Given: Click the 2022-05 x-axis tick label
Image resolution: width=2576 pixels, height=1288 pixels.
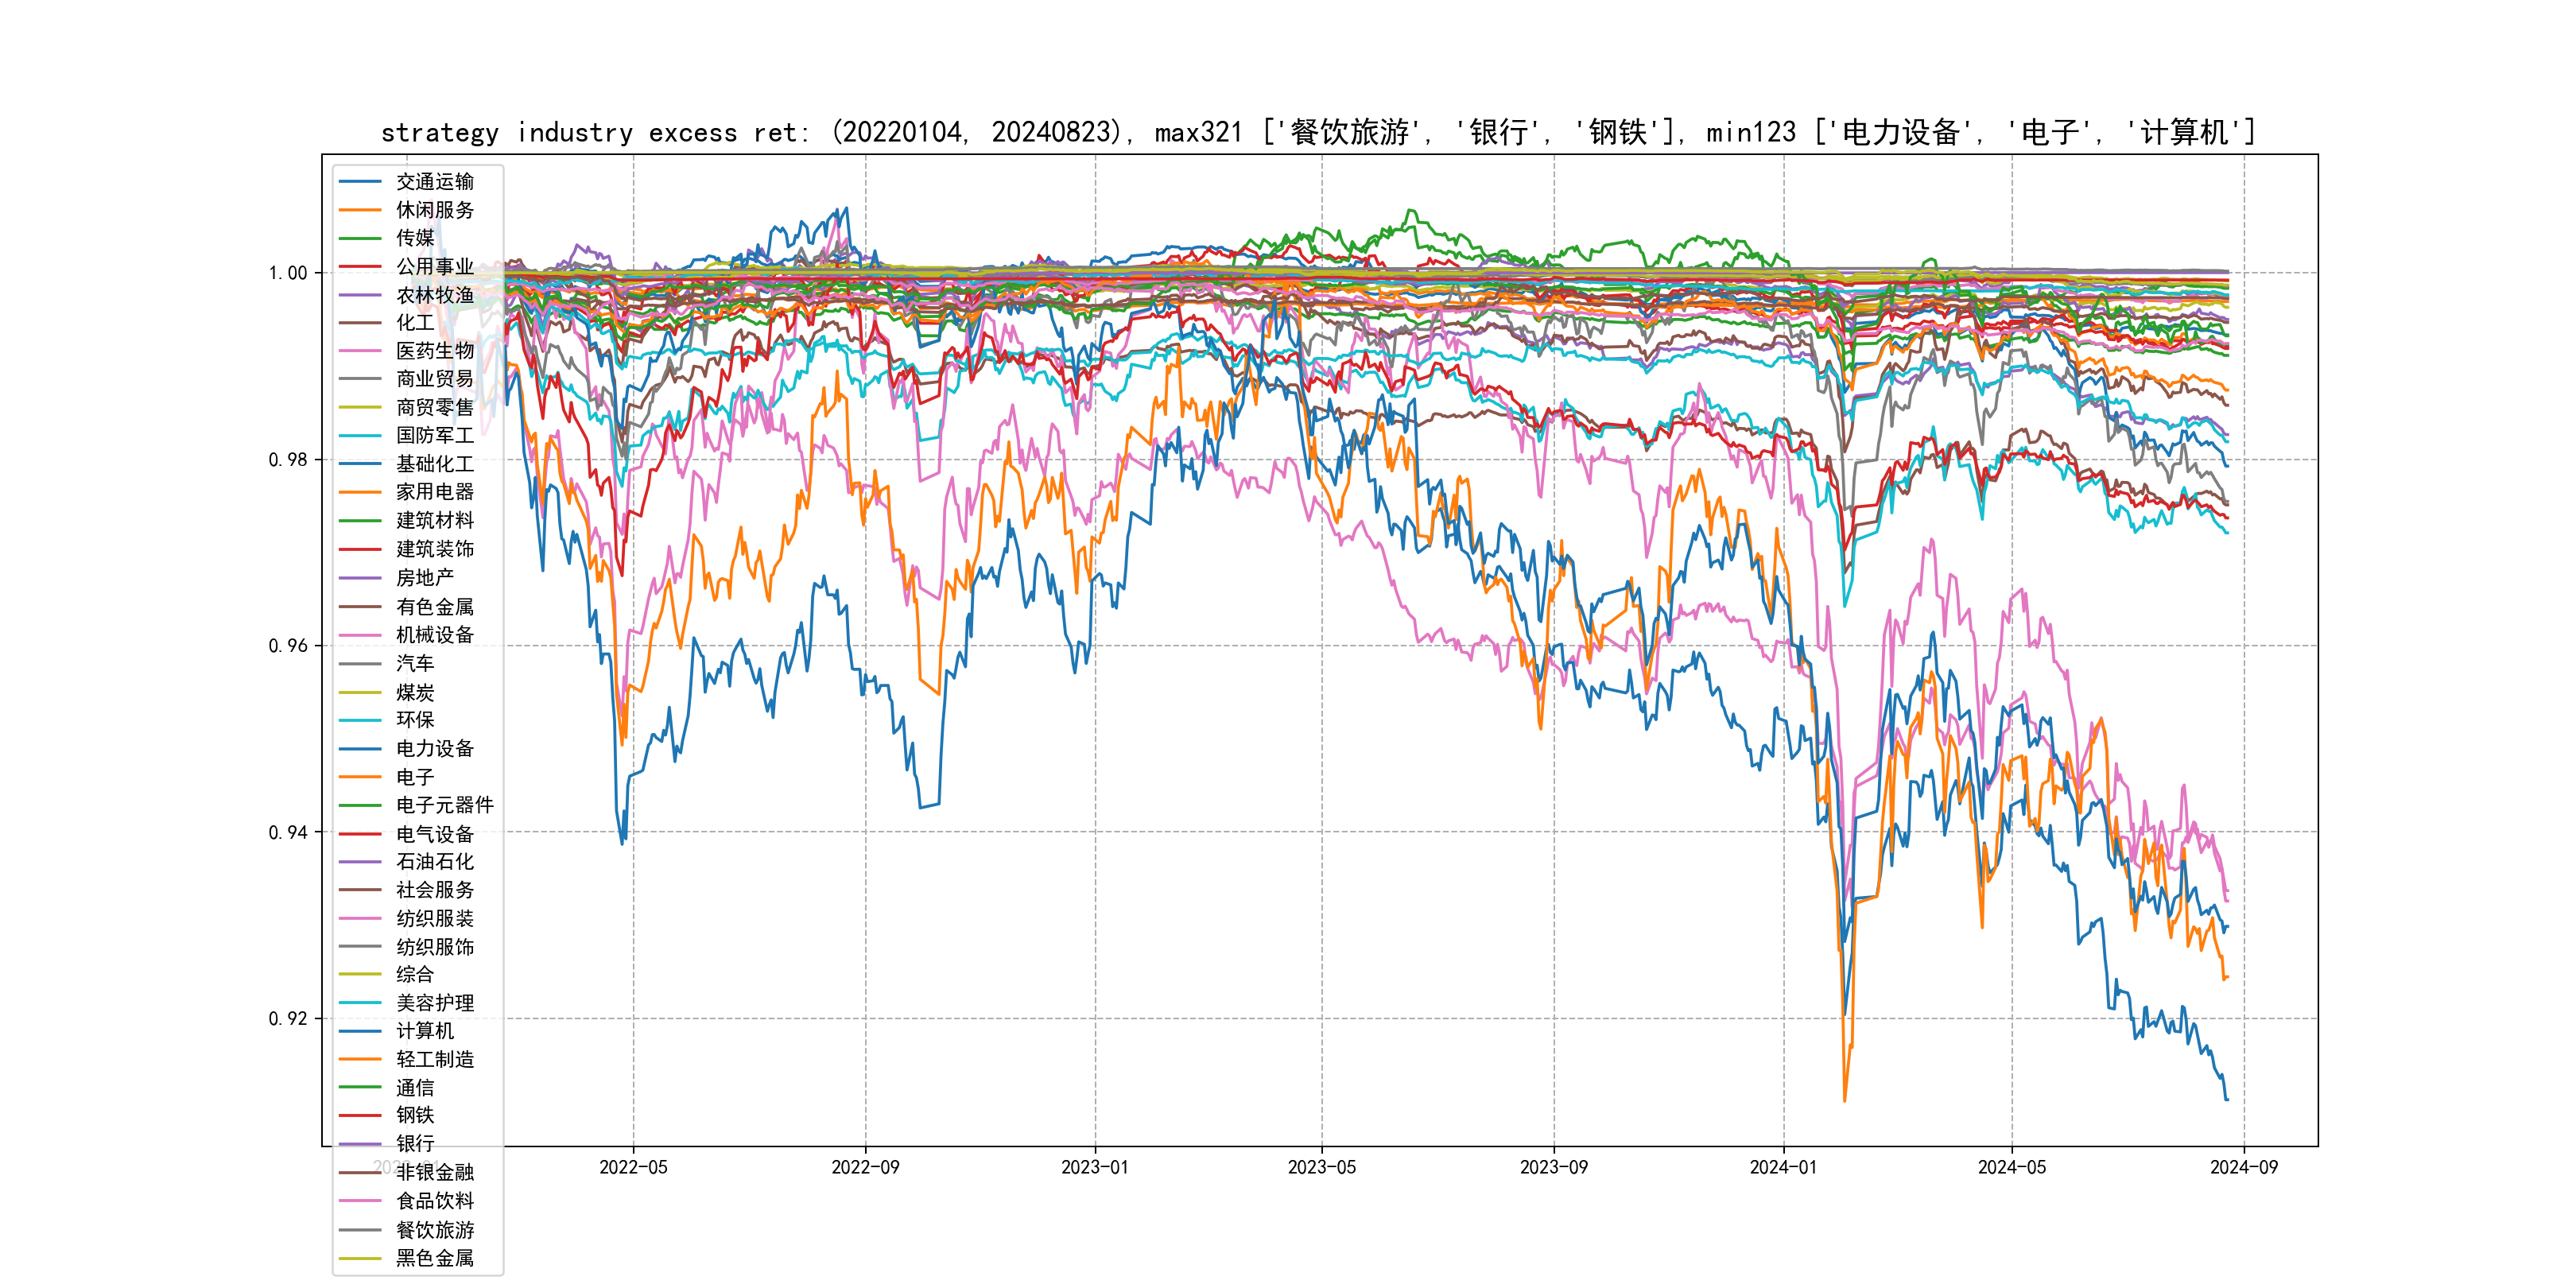Looking at the screenshot, I should pos(633,1168).
